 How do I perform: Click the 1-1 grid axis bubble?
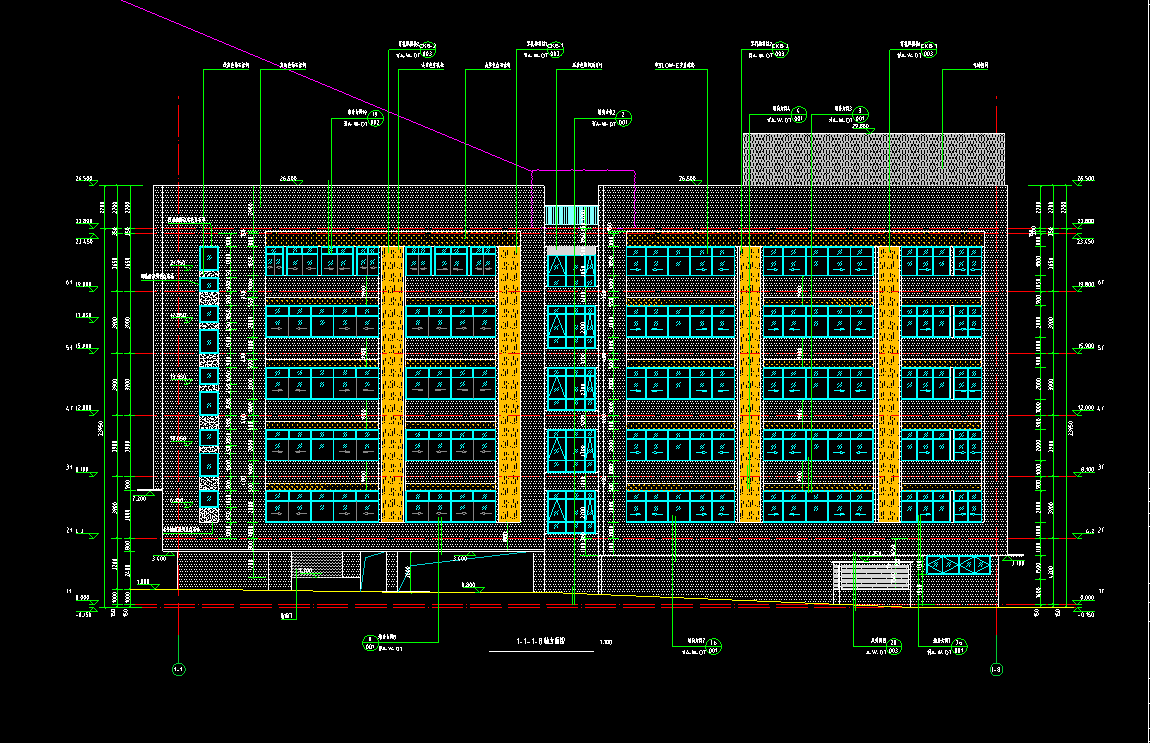coord(179,669)
